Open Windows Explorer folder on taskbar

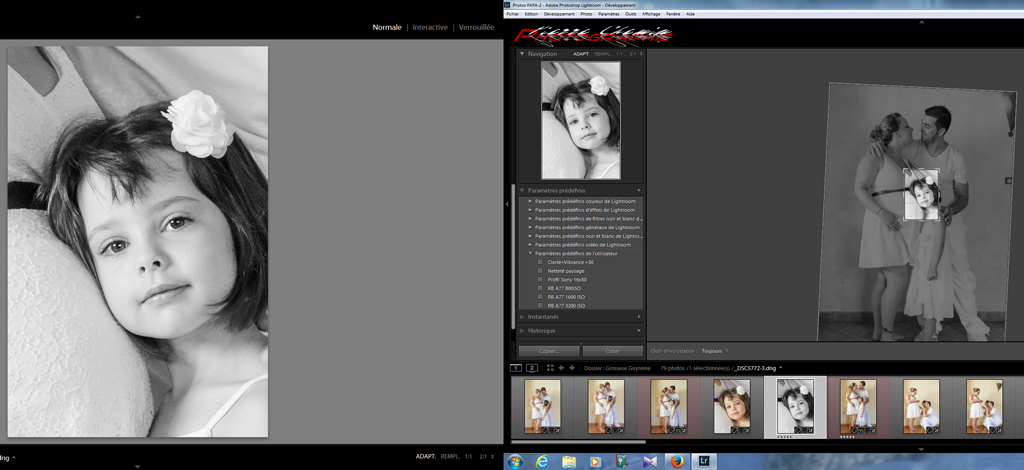pyautogui.click(x=568, y=462)
